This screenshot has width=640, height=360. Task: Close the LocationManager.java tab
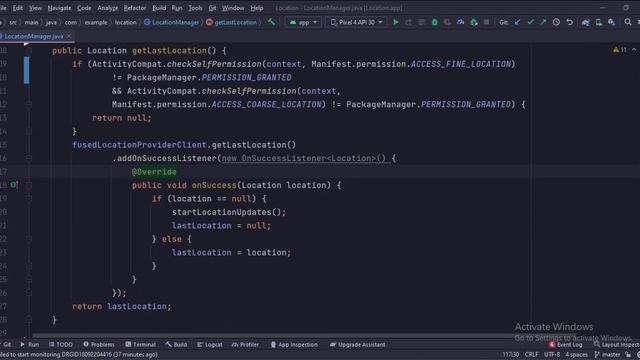69,36
